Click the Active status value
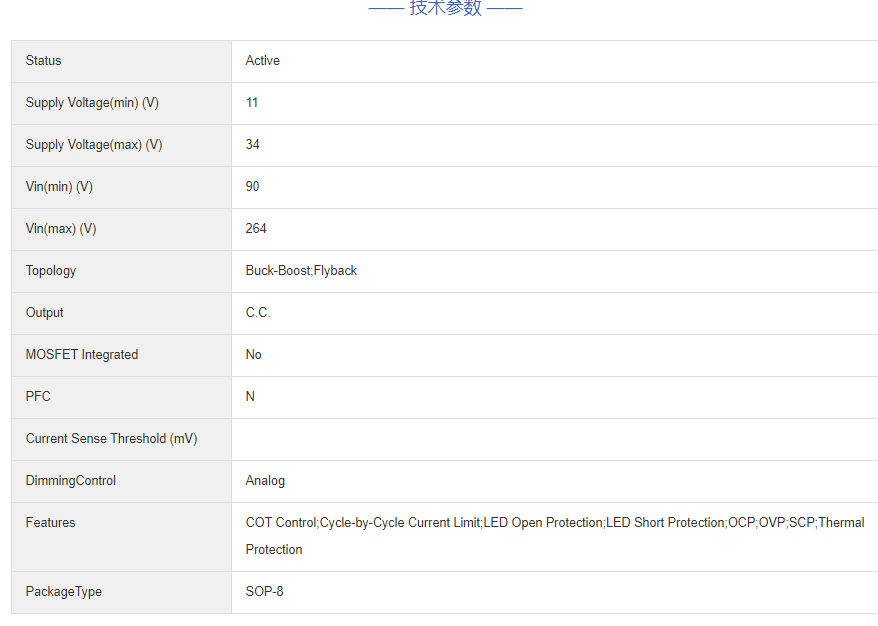Viewport: 878px width, 626px height. 263,61
